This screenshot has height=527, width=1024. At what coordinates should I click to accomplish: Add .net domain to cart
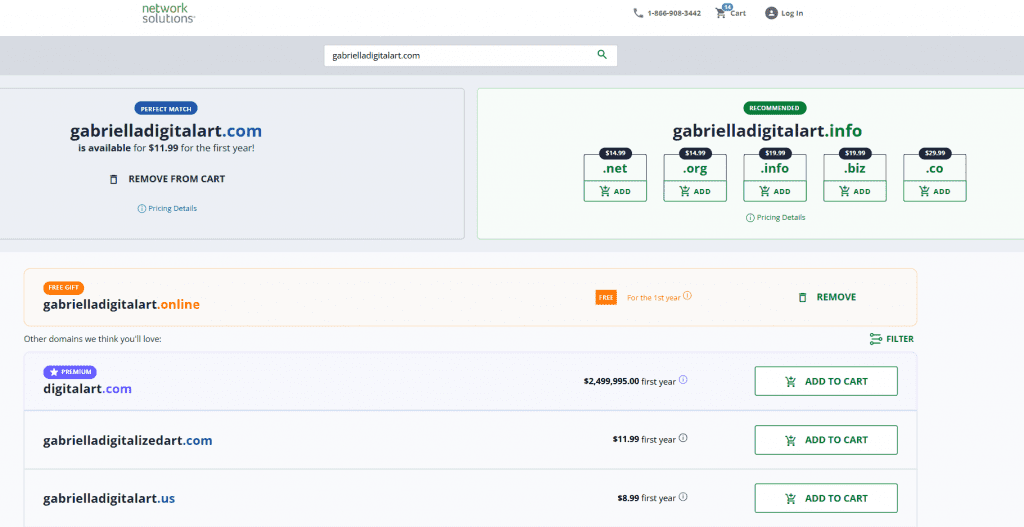click(x=615, y=191)
